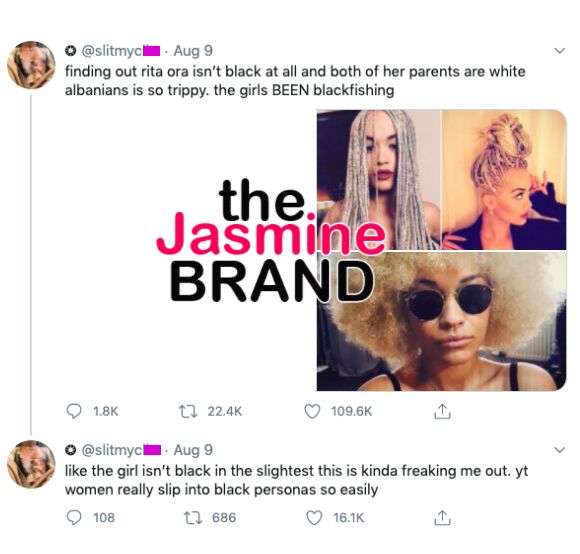Image resolution: width=580 pixels, height=554 pixels.
Task: Retweet the first tweet with 22.4K retweets
Action: (188, 411)
